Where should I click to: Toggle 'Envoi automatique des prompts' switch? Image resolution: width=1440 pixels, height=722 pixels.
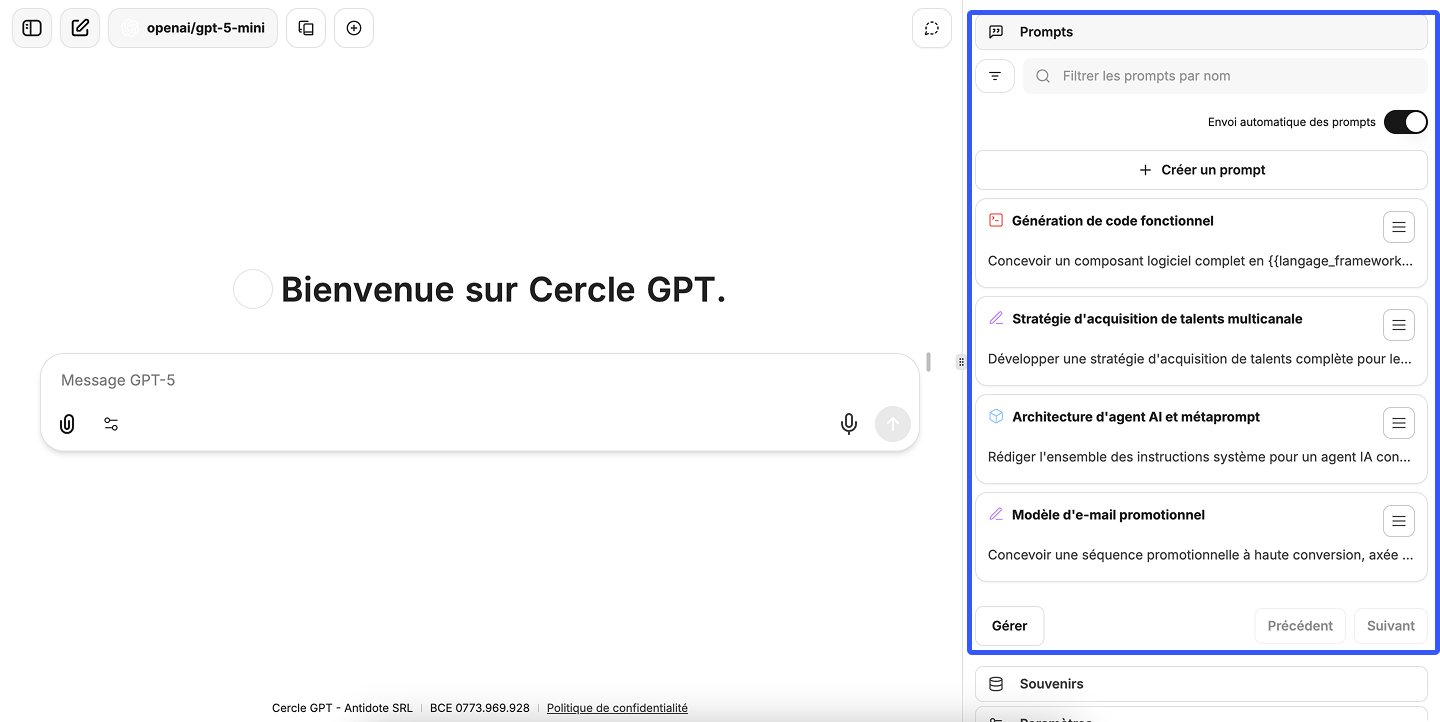click(x=1405, y=122)
